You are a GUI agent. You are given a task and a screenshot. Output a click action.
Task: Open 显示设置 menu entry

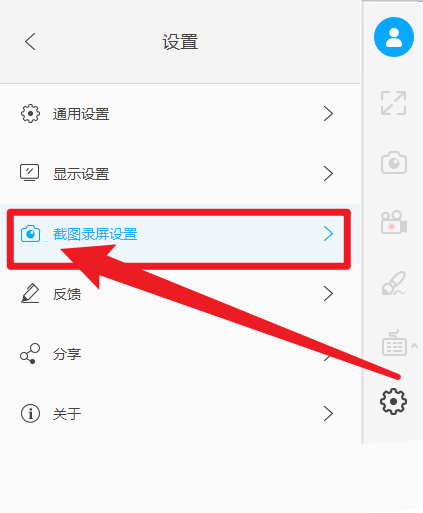coord(180,174)
